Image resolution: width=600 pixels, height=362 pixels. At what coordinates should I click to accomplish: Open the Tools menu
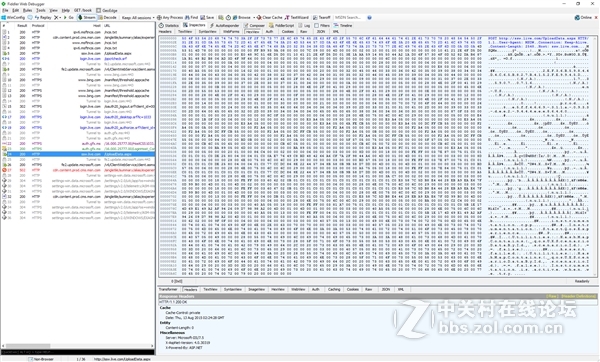coord(41,10)
